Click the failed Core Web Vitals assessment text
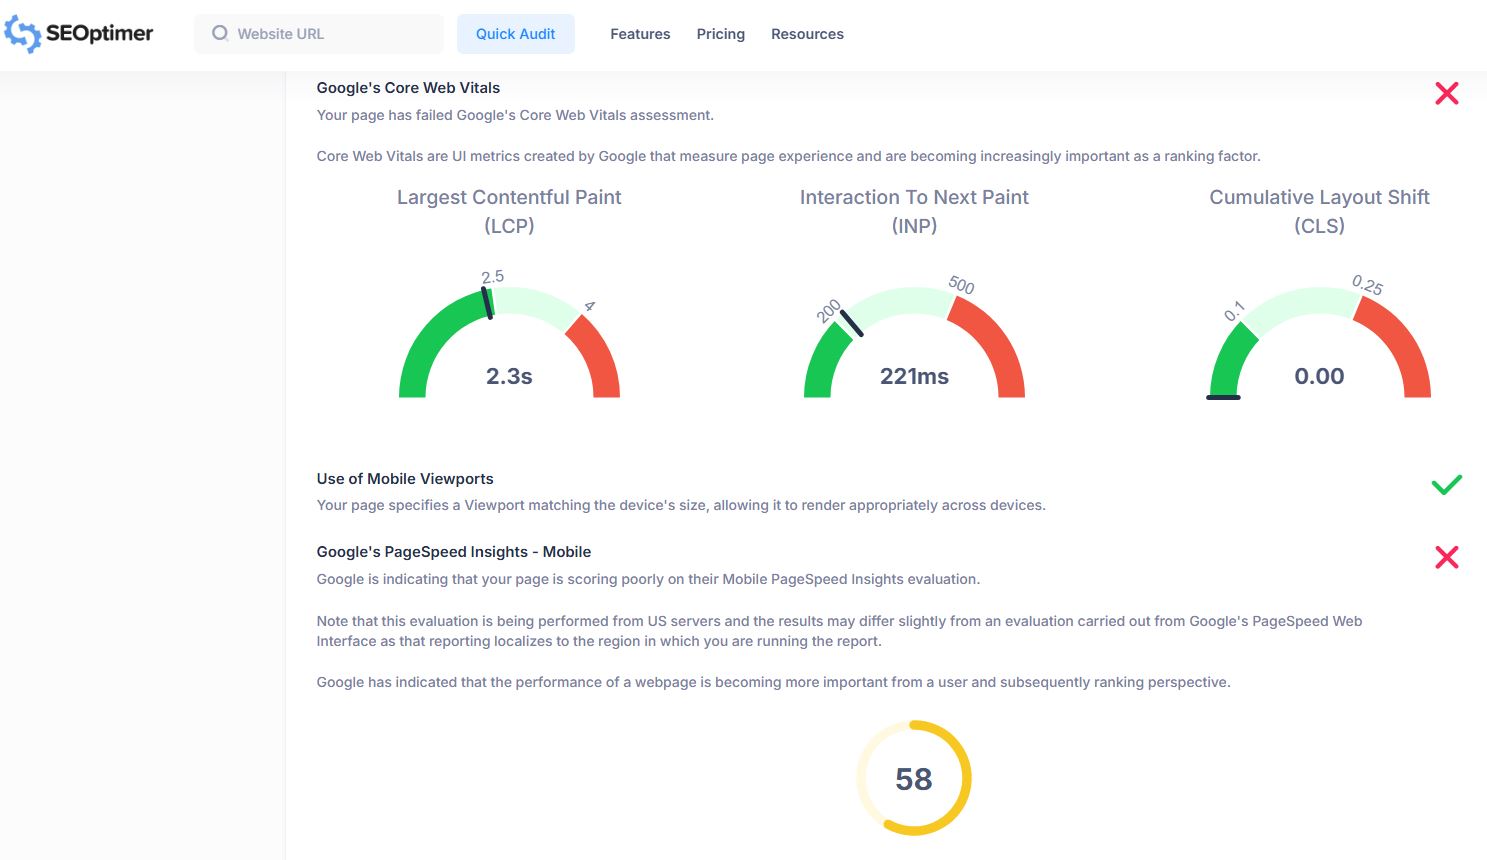 (515, 115)
